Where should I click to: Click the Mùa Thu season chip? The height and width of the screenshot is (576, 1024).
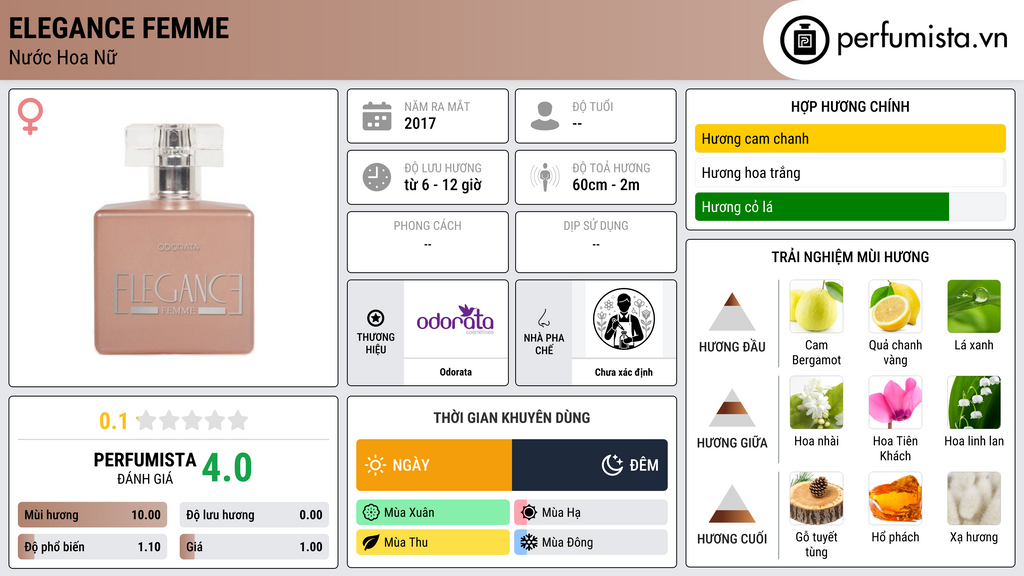point(433,542)
